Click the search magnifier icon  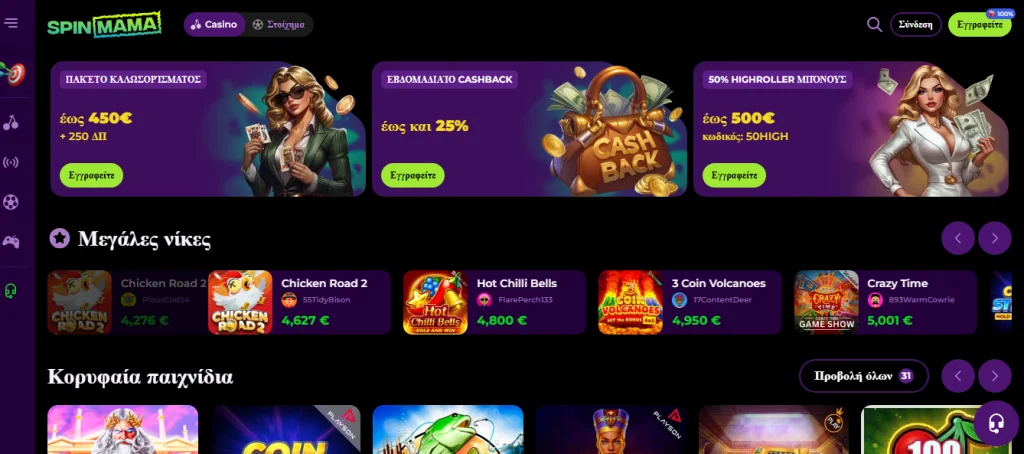tap(874, 25)
